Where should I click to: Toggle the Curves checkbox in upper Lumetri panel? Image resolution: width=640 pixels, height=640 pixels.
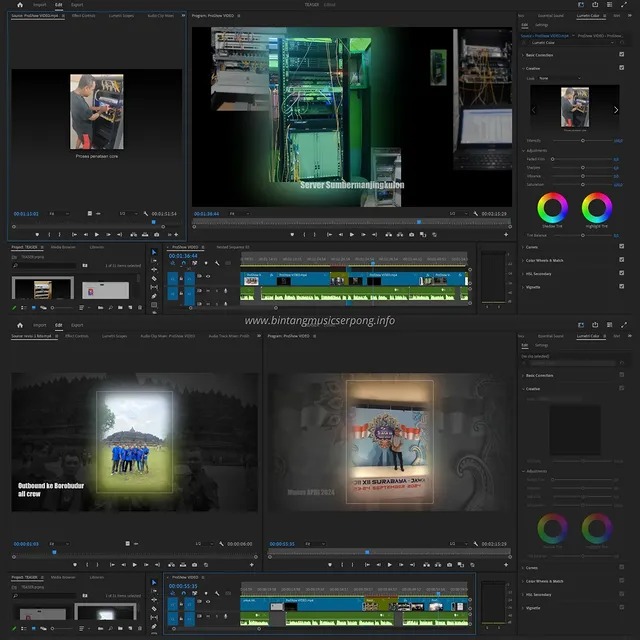(622, 247)
